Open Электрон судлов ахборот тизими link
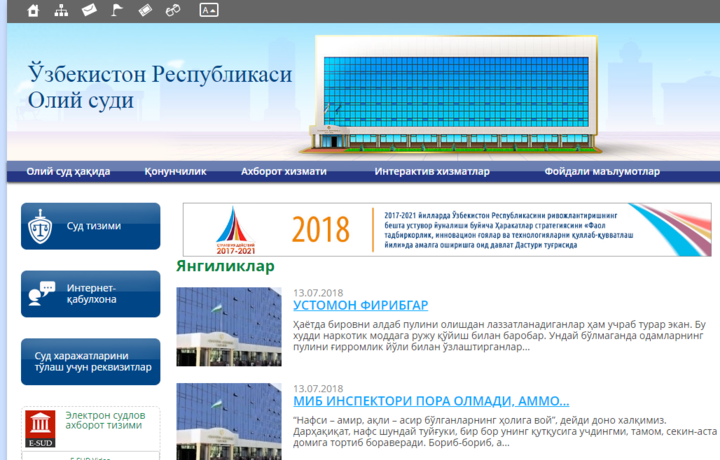The width and height of the screenshot is (720, 460). pyautogui.click(x=105, y=420)
